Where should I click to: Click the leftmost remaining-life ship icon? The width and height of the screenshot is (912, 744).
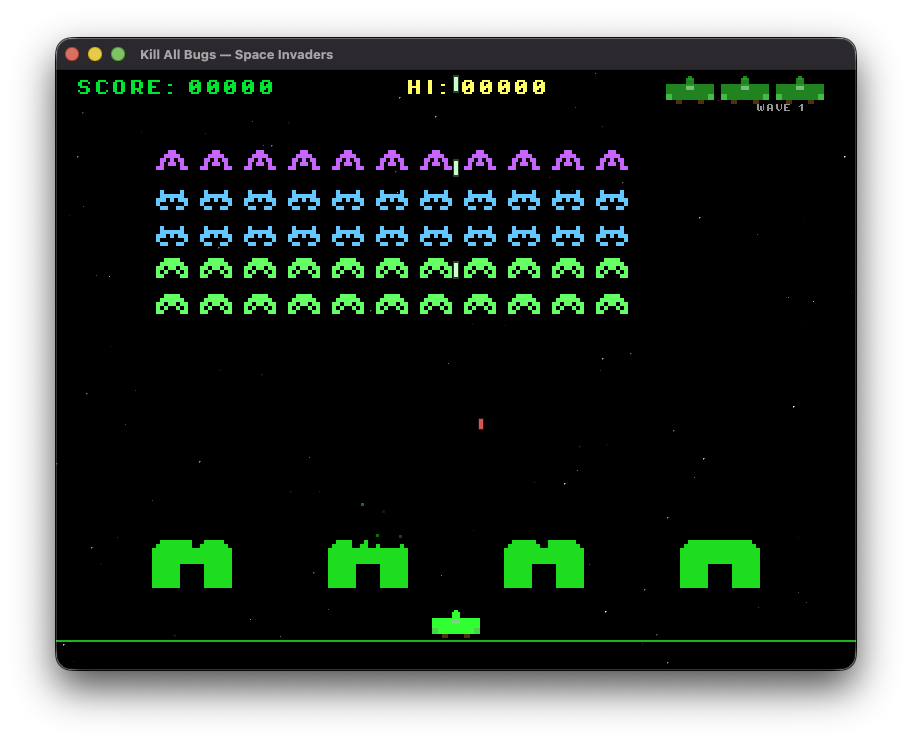(x=690, y=90)
